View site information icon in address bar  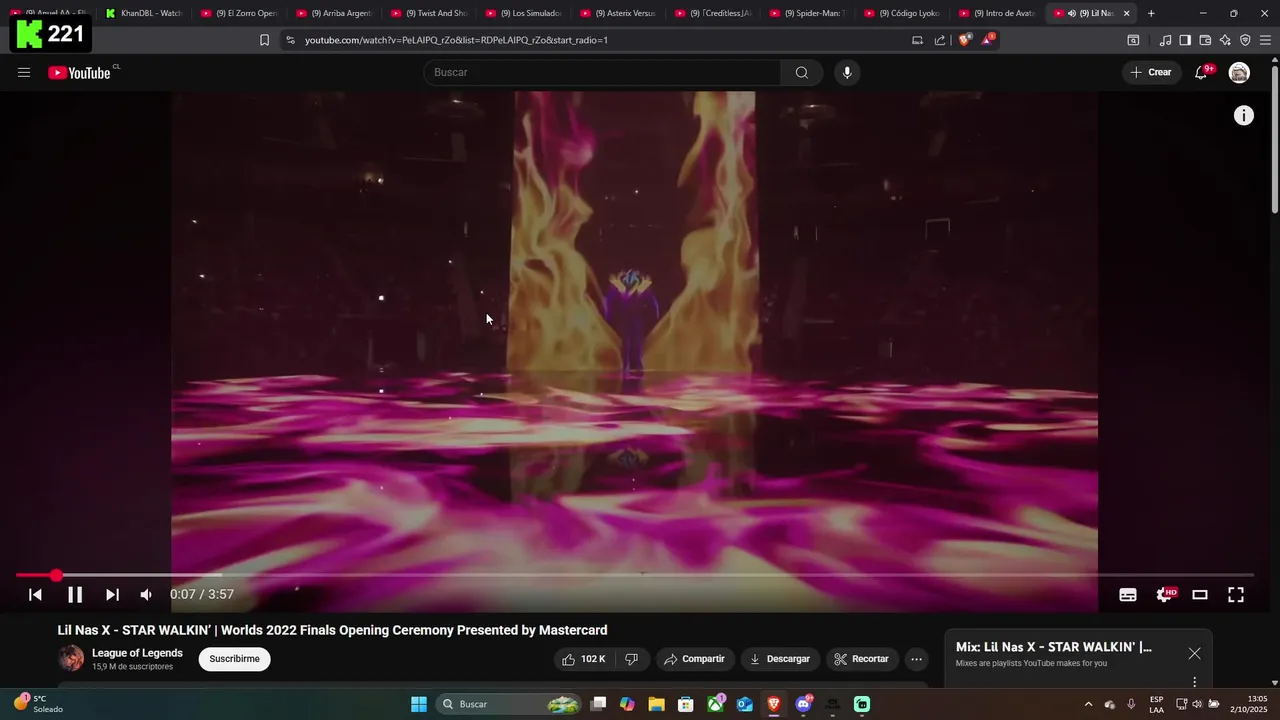click(x=290, y=40)
